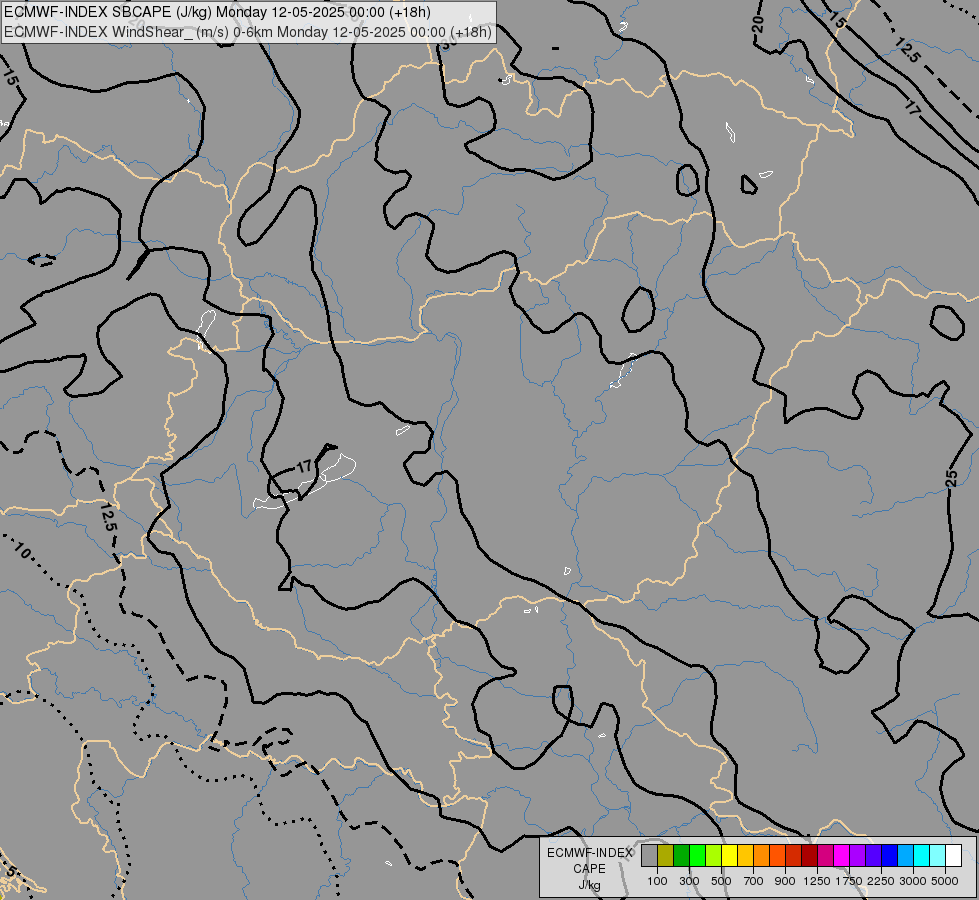This screenshot has width=979, height=900.
Task: Click the legend label '2250'
Action: 881,881
